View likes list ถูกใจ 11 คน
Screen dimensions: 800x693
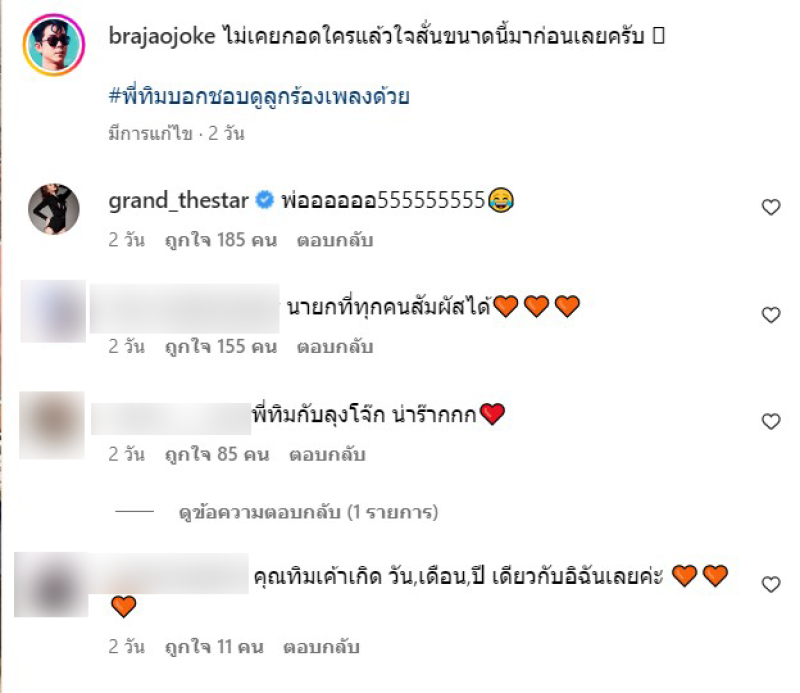(214, 647)
